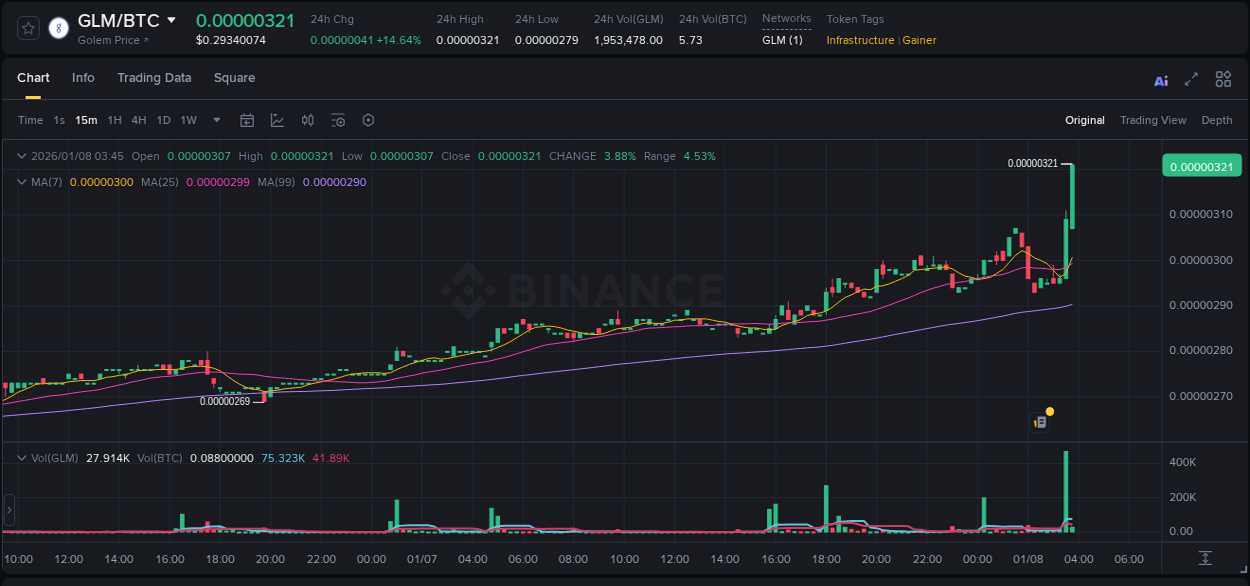Open the indicator settings icon

click(338, 120)
